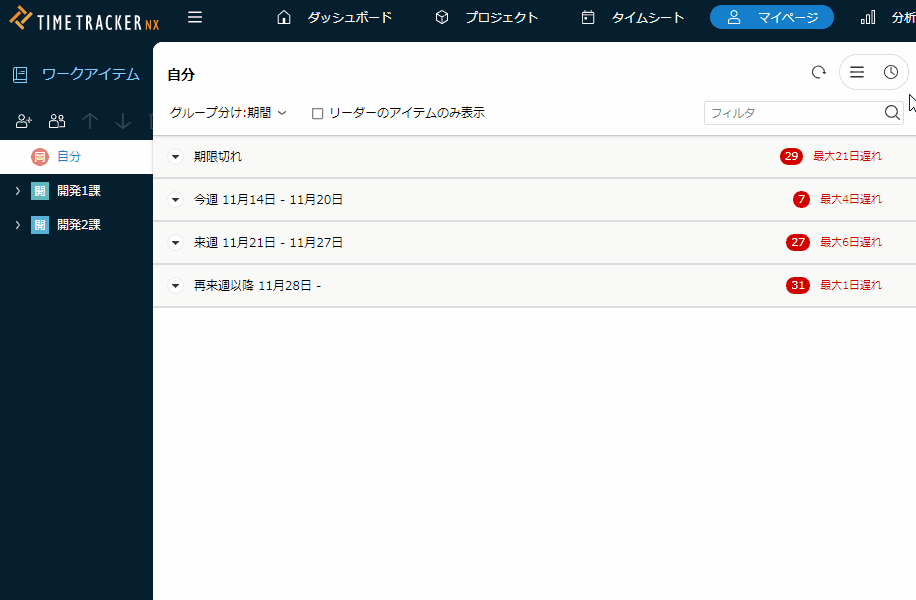Click the マイページ button

click(x=771, y=17)
